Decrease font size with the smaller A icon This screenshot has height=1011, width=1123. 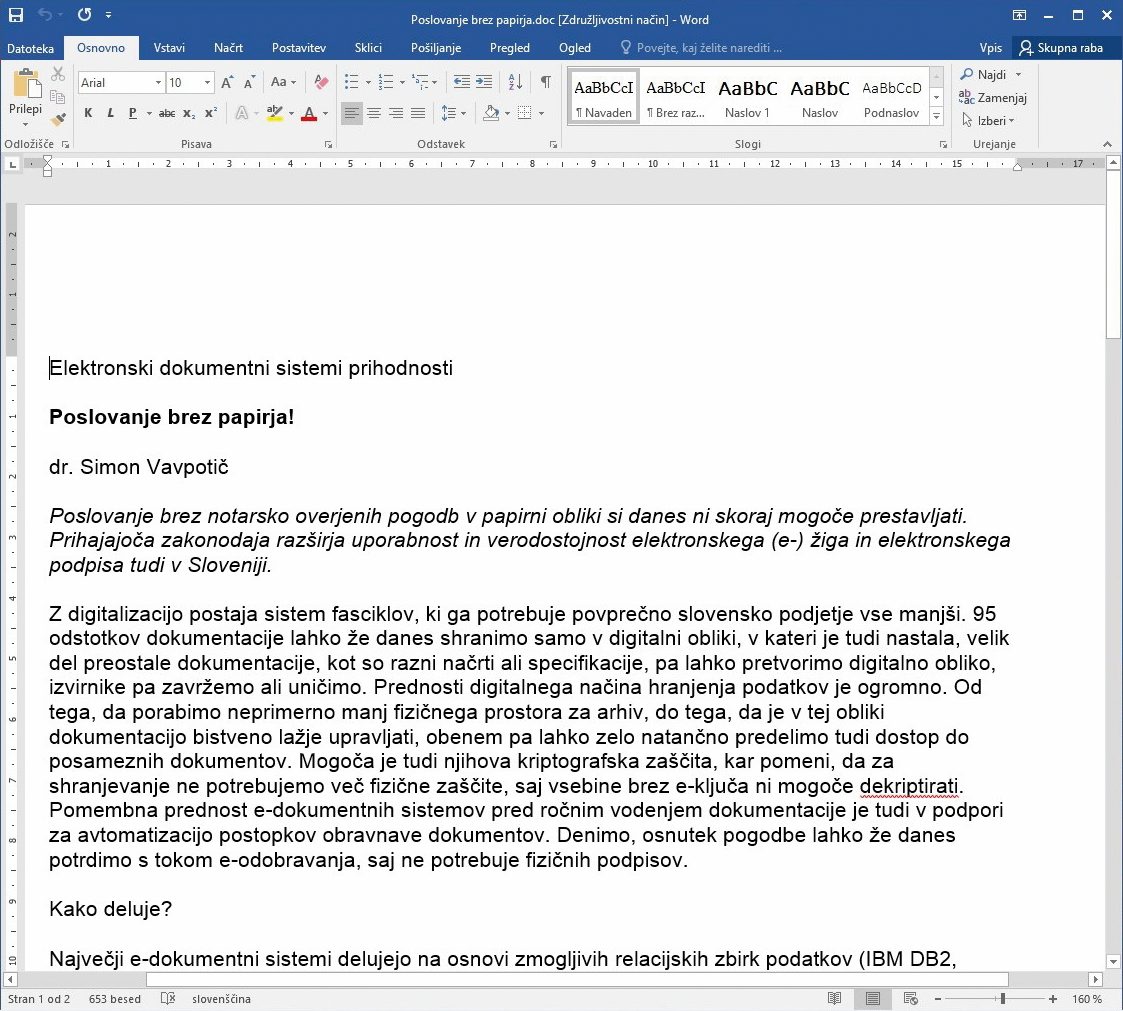(x=249, y=82)
